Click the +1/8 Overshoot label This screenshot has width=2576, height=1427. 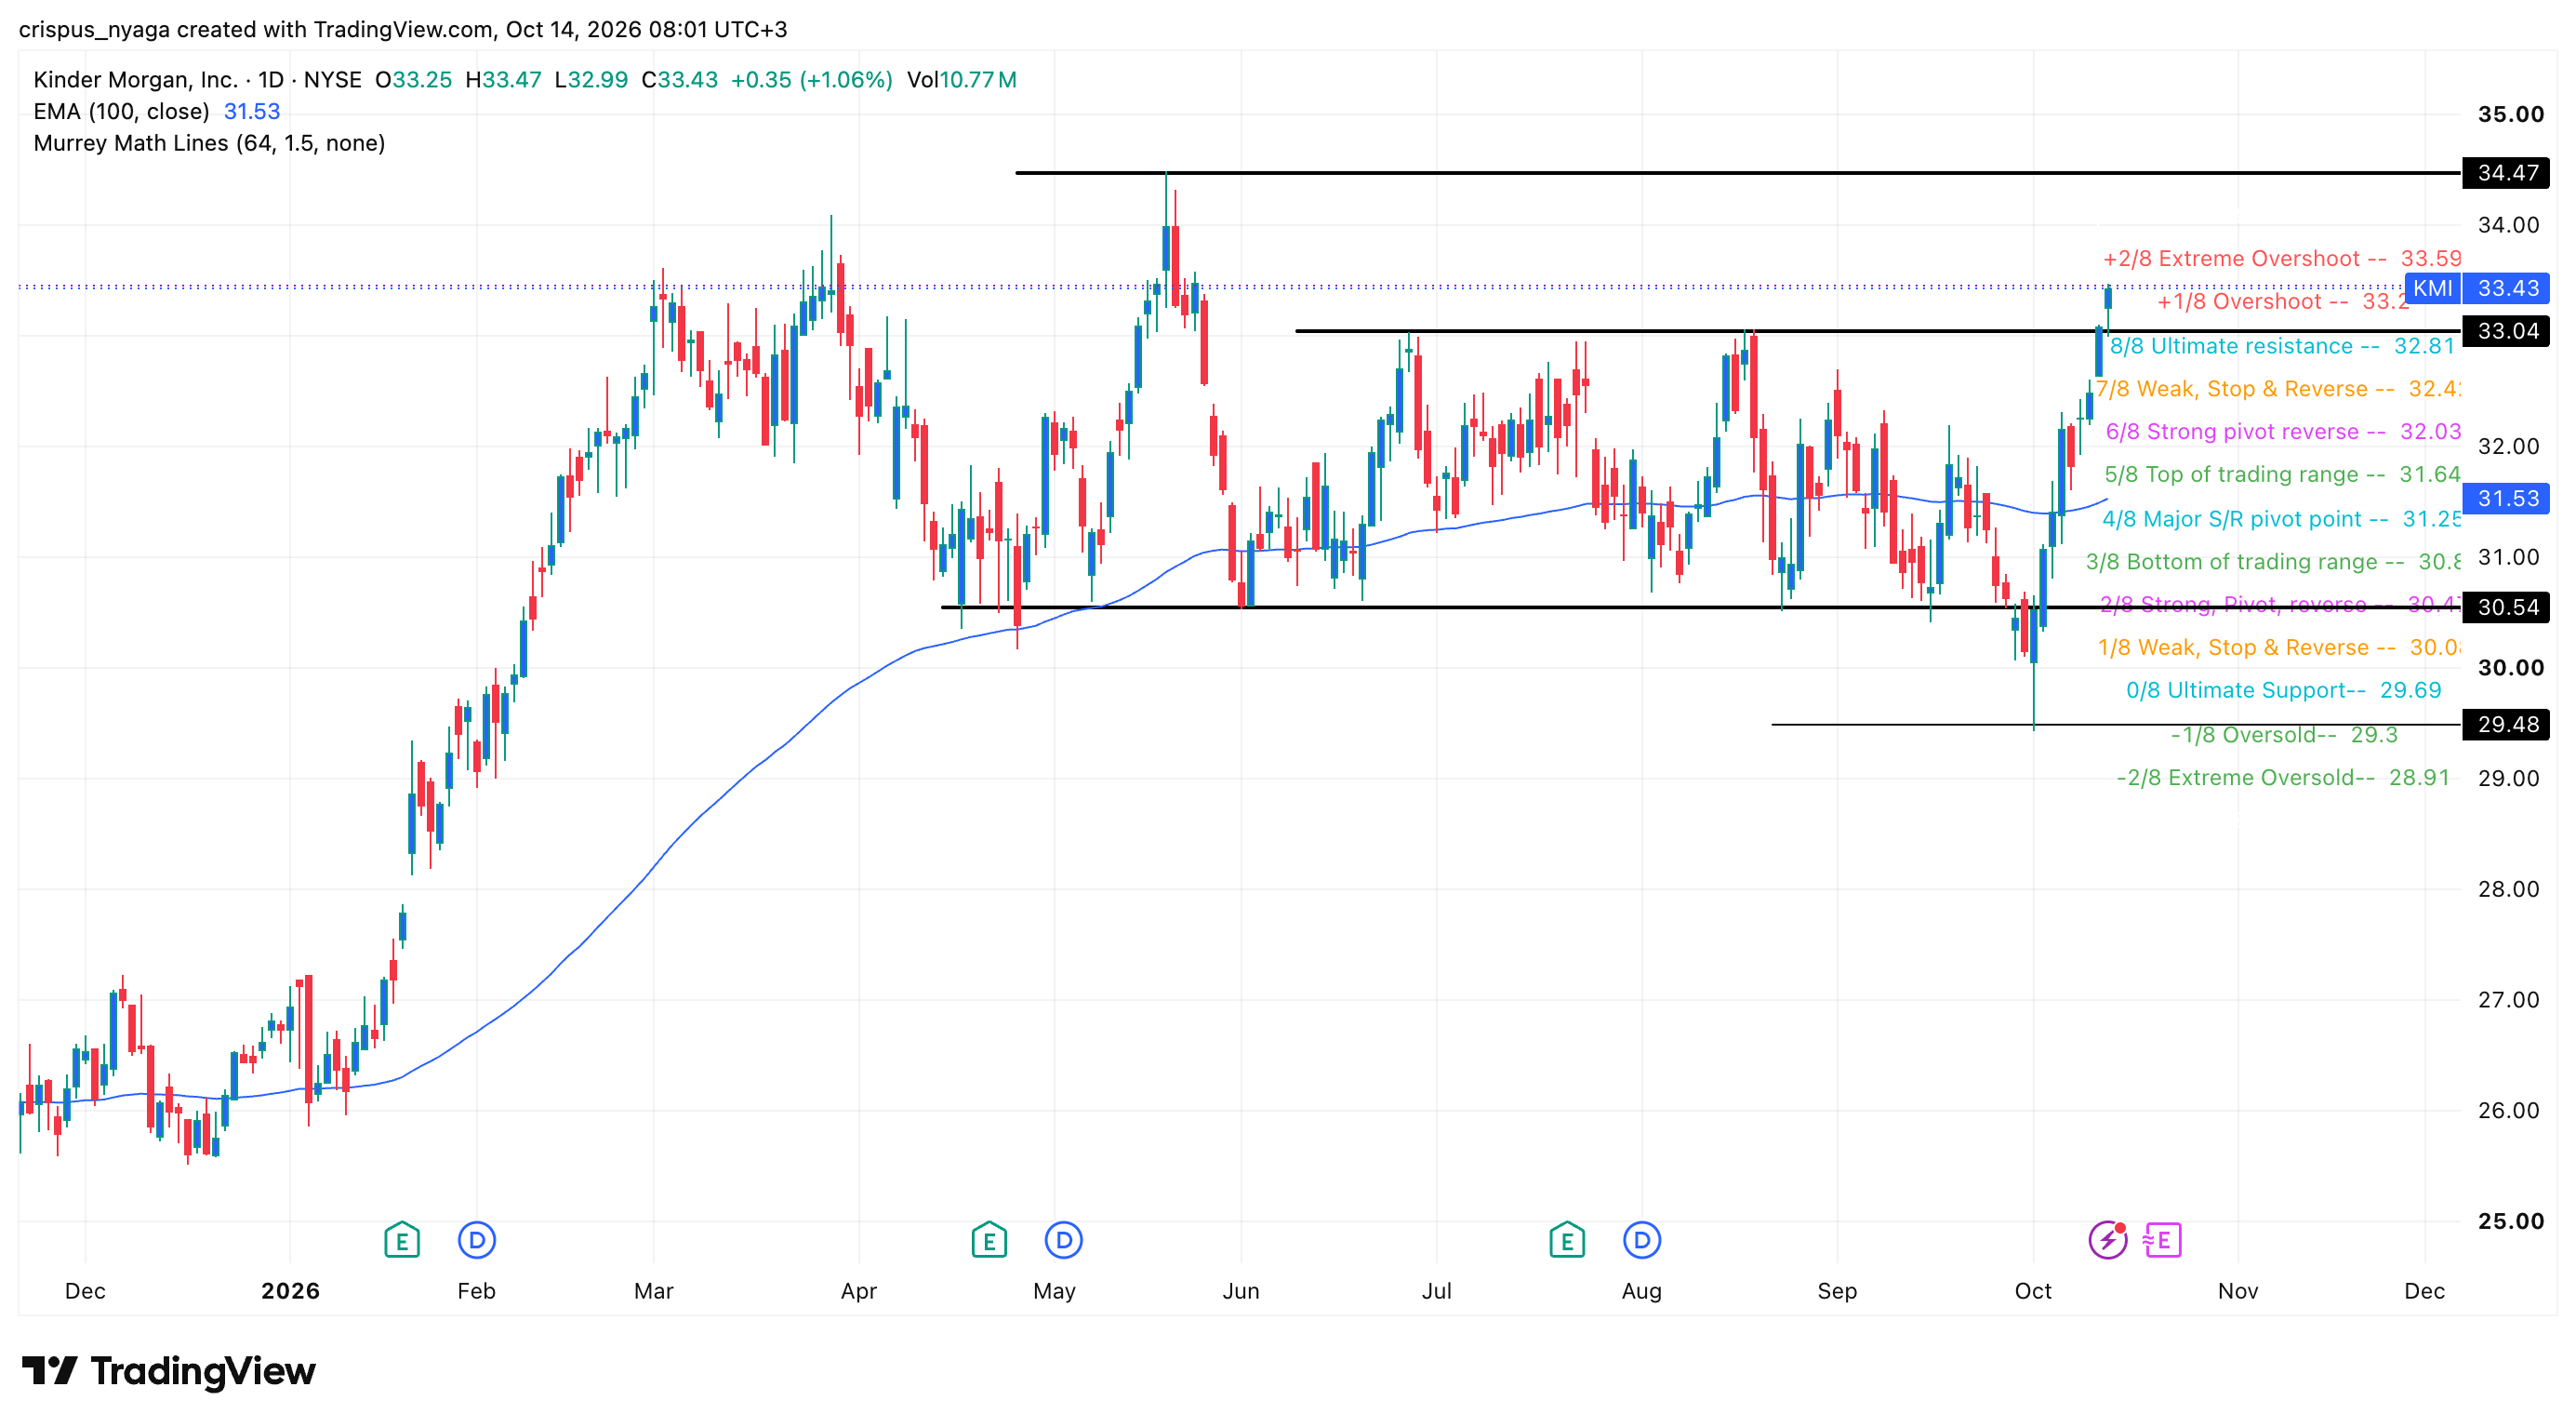pos(2282,302)
